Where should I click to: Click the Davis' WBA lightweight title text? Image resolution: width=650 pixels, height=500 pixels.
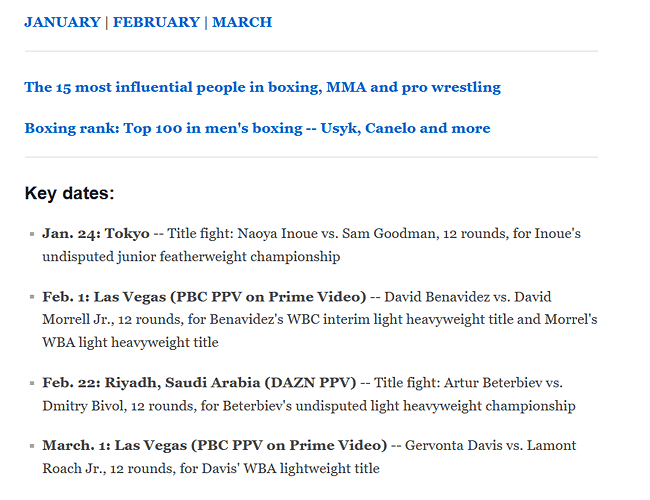tap(290, 468)
